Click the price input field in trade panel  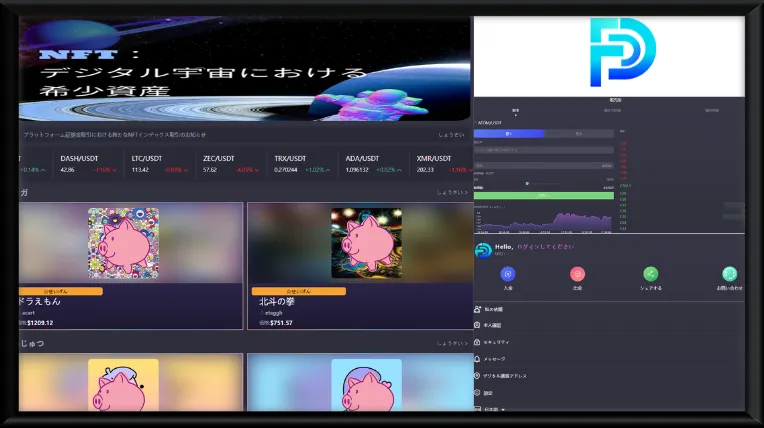[x=544, y=150]
